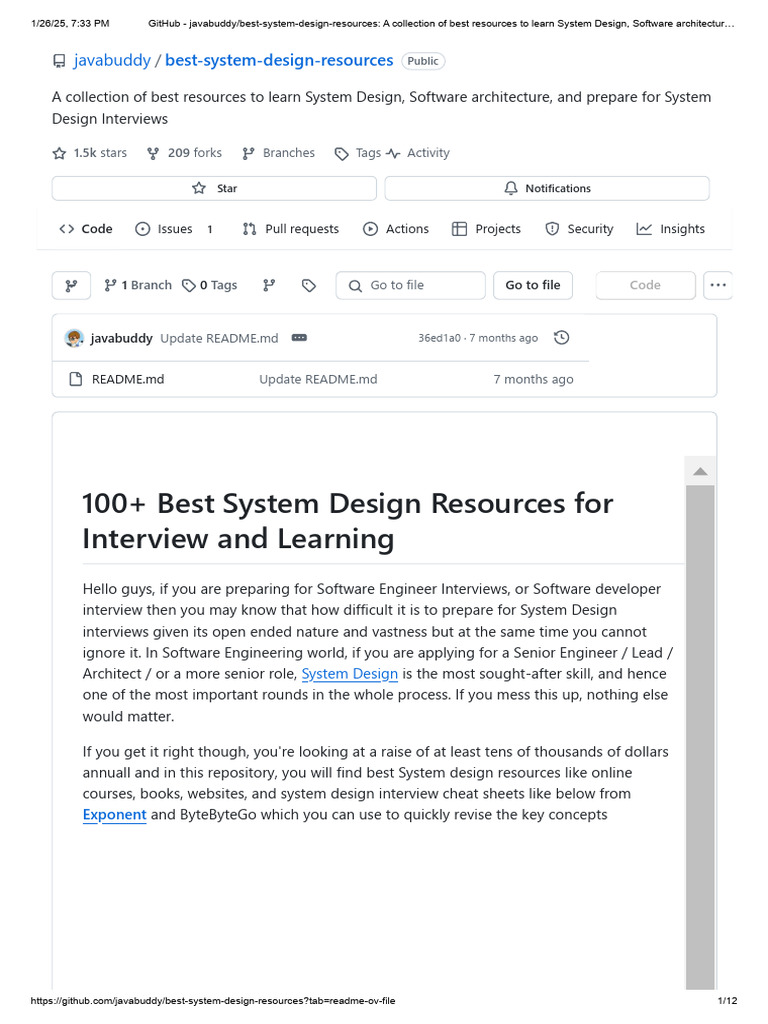
Task: Open the three-dot more options menu
Action: coord(718,285)
